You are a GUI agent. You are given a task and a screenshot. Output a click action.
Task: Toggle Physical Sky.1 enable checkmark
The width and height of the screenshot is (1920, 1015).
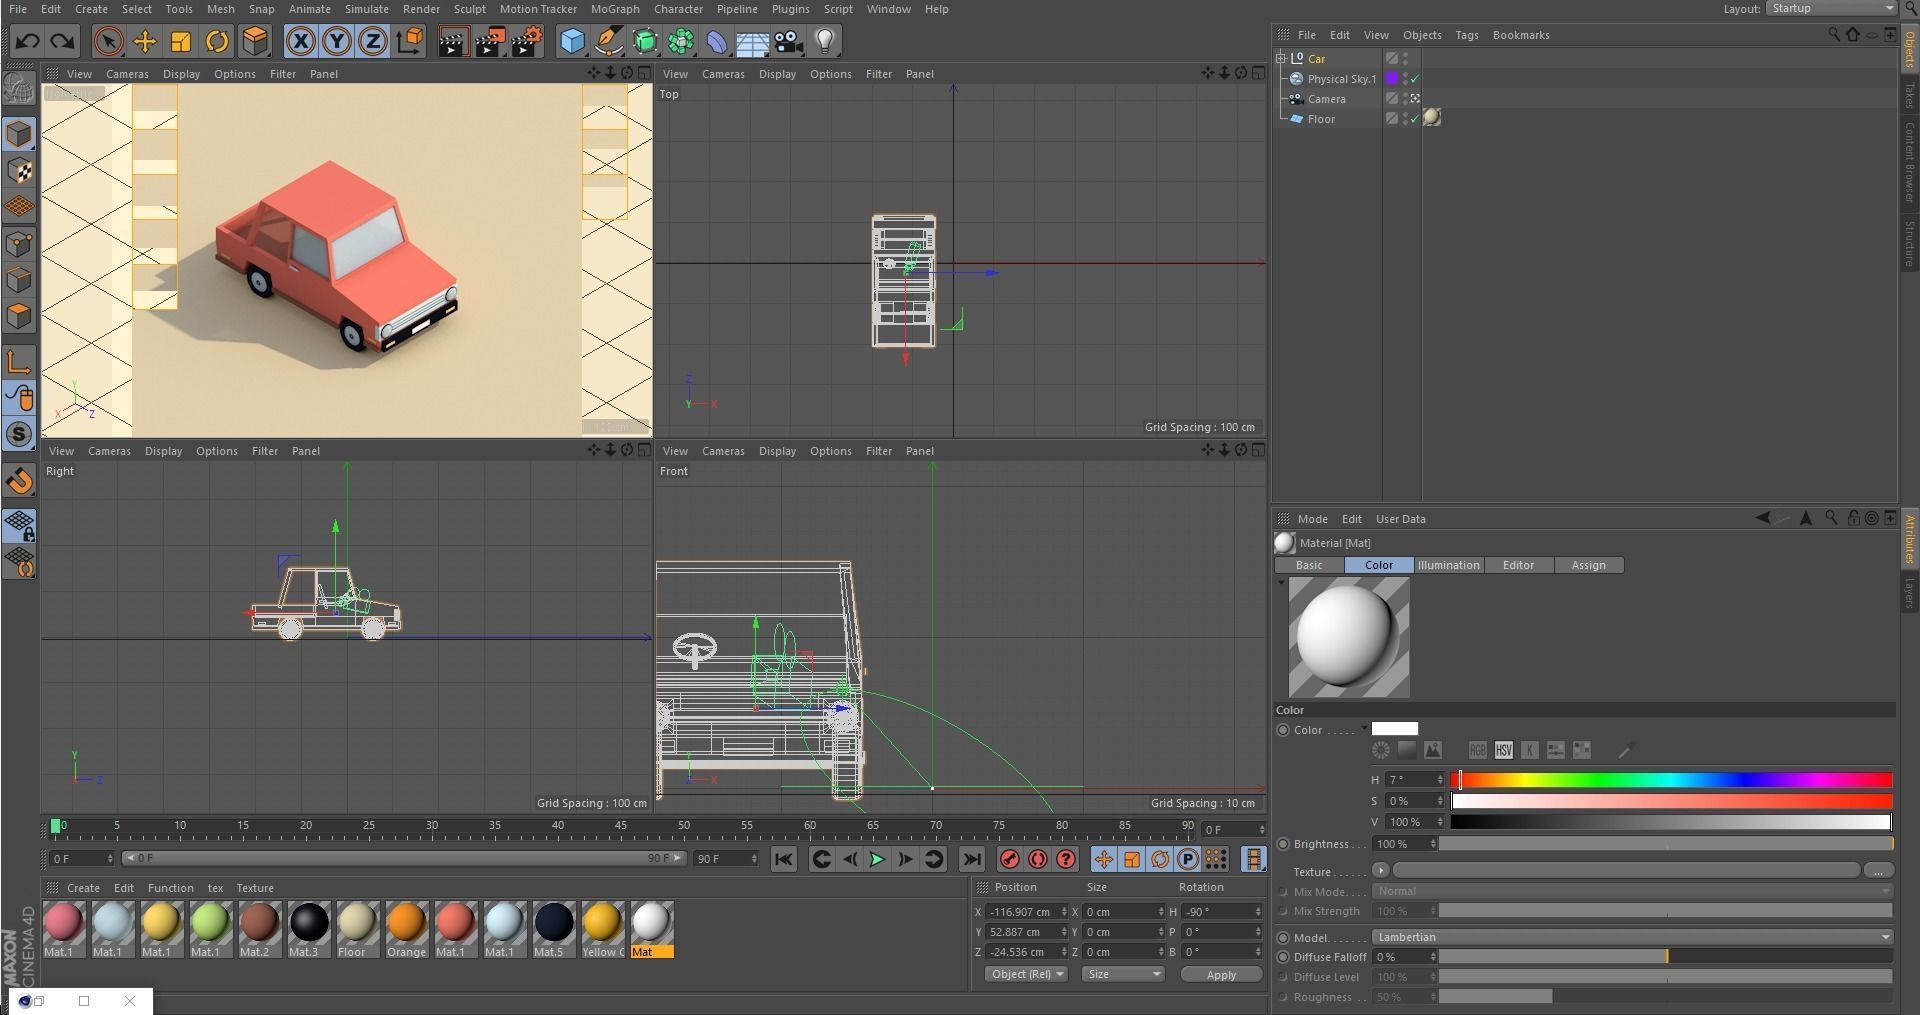[x=1415, y=78]
